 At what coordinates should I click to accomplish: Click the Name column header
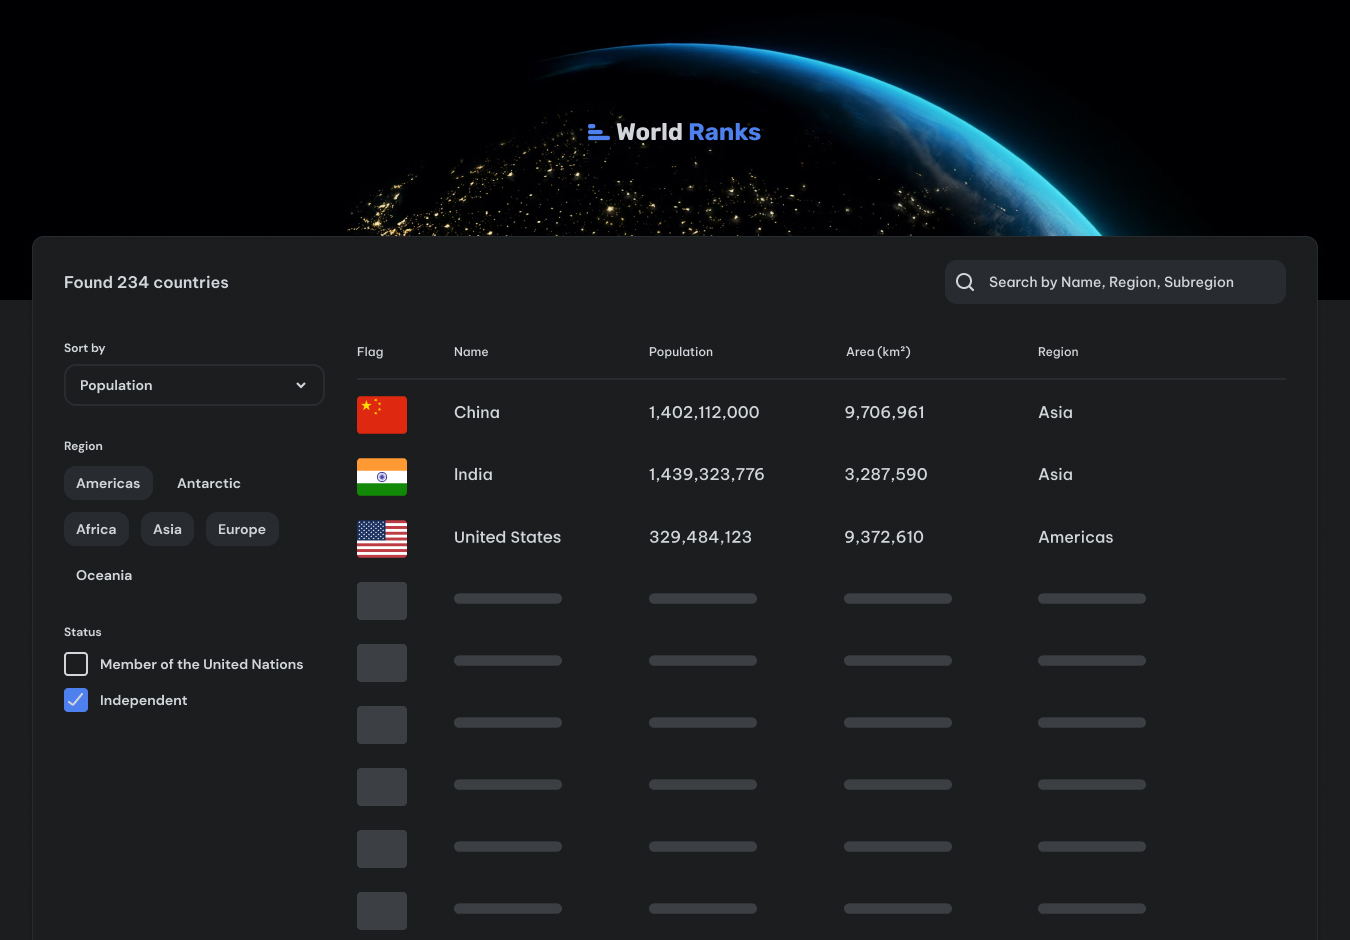pos(471,352)
